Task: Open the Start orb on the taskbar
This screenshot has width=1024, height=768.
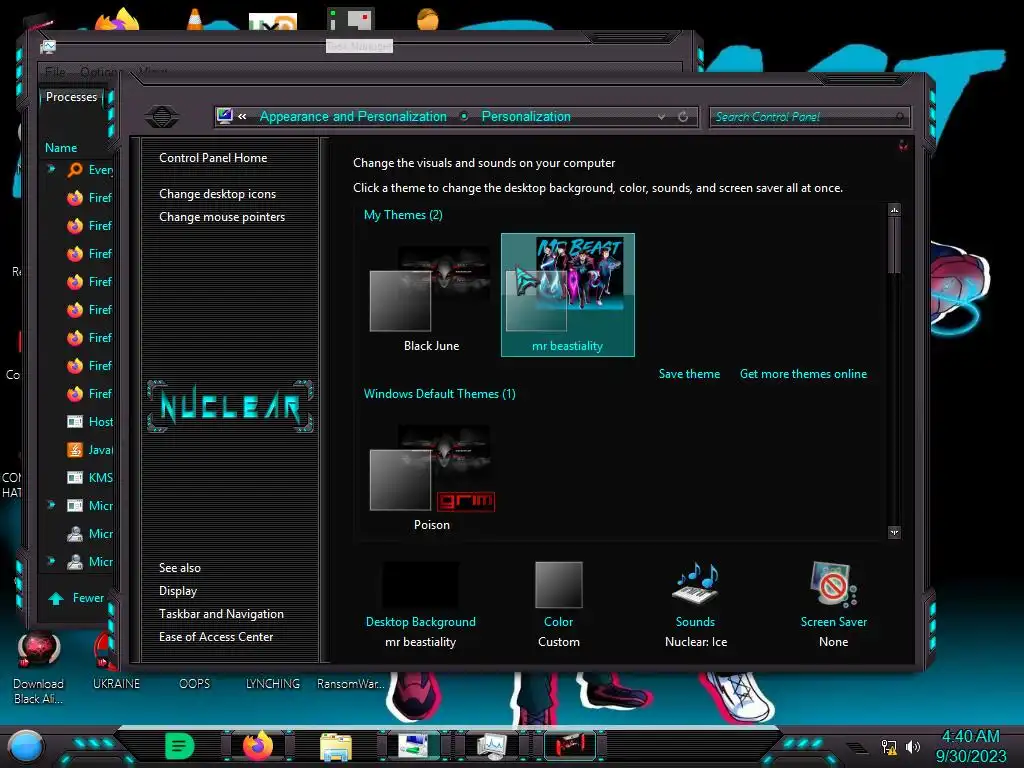Action: pyautogui.click(x=25, y=746)
